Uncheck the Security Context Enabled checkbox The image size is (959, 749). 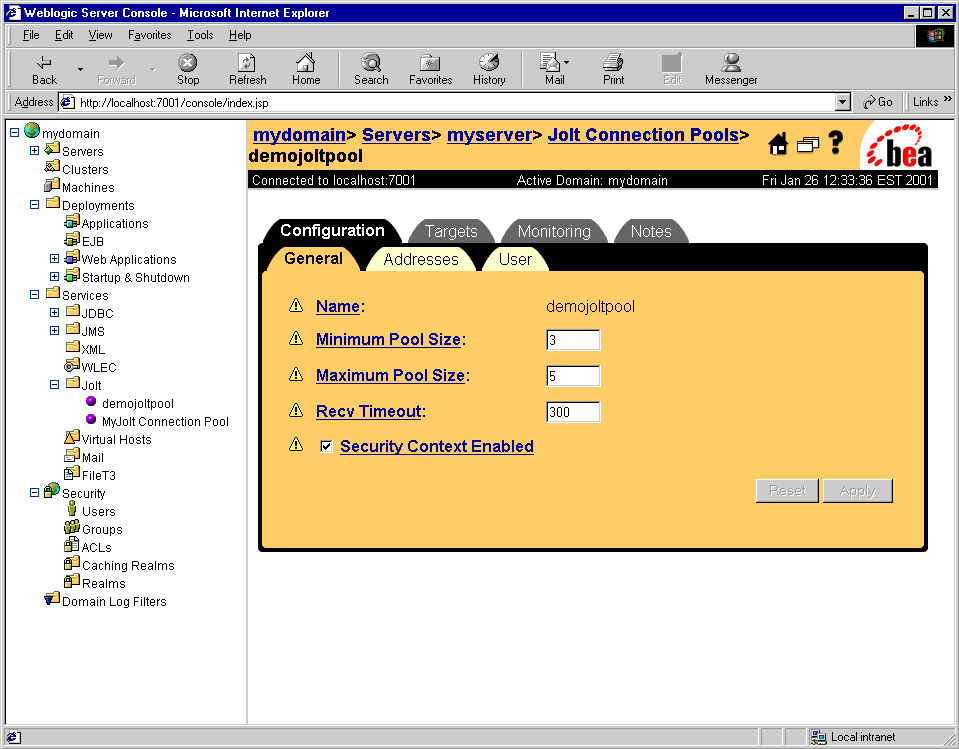point(326,446)
